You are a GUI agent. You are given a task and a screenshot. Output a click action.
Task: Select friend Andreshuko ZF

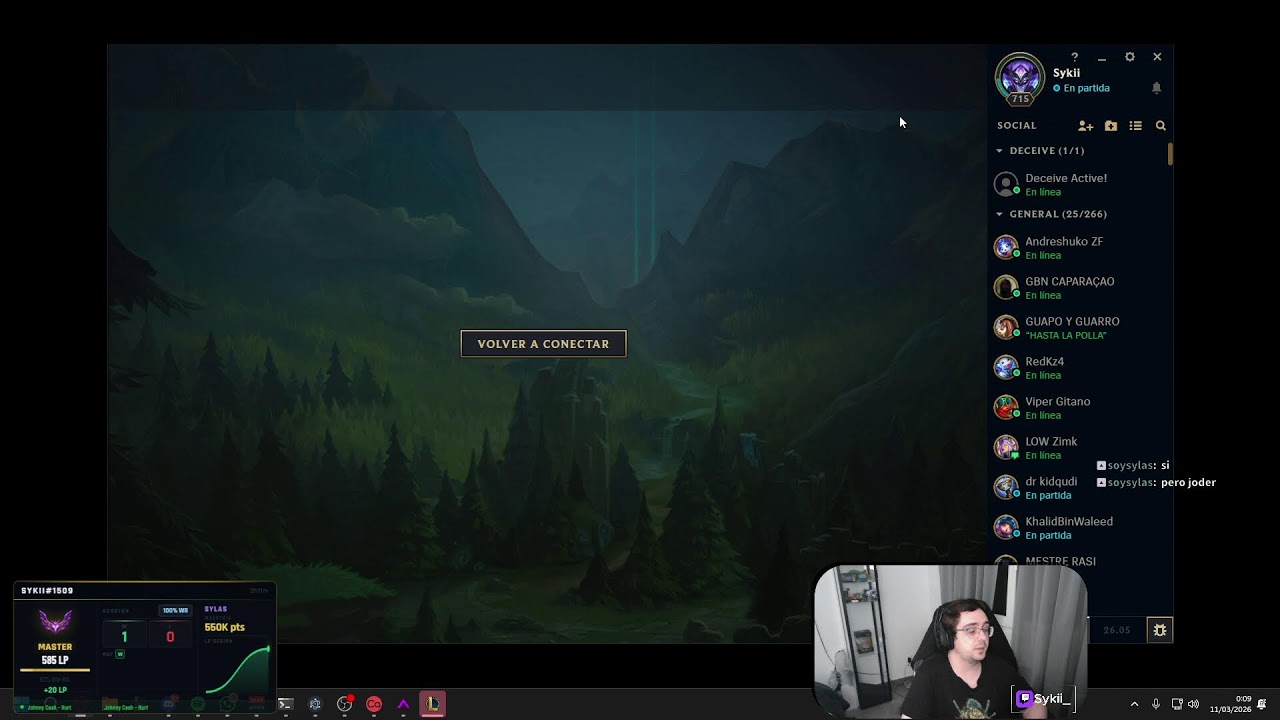pyautogui.click(x=1078, y=247)
